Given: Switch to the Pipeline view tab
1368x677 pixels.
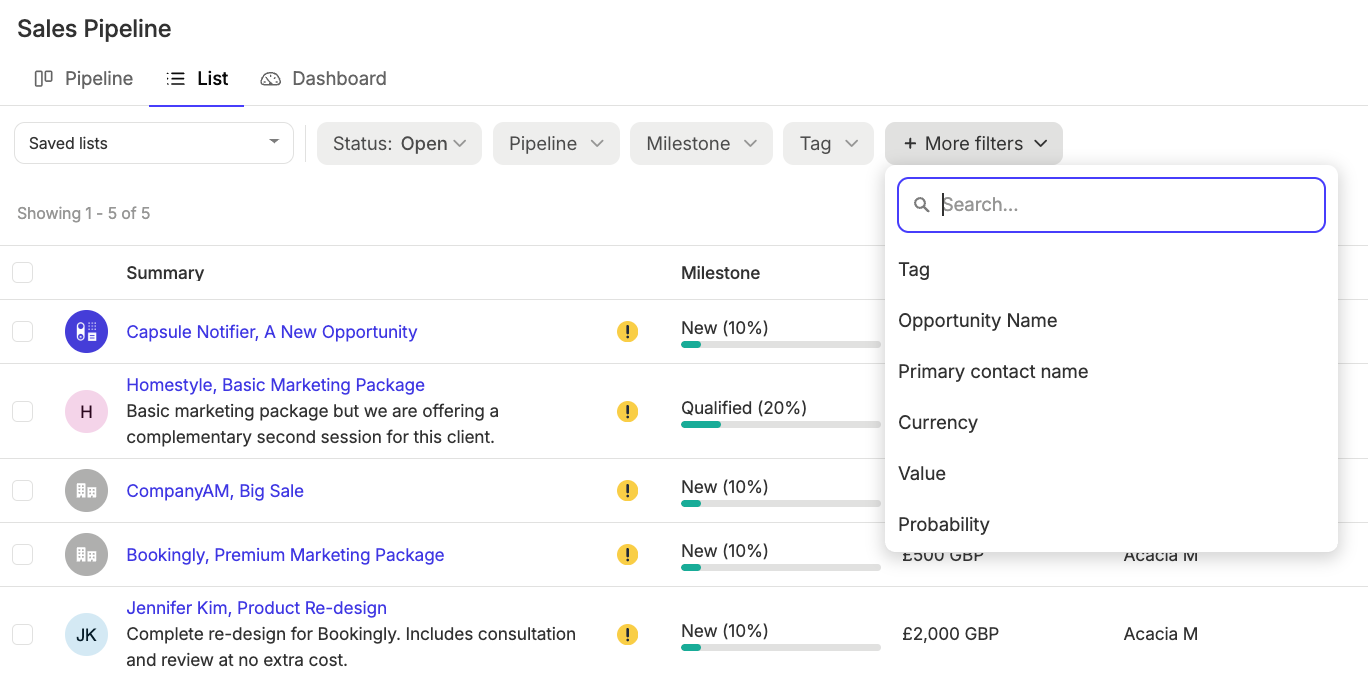Looking at the screenshot, I should click(83, 78).
